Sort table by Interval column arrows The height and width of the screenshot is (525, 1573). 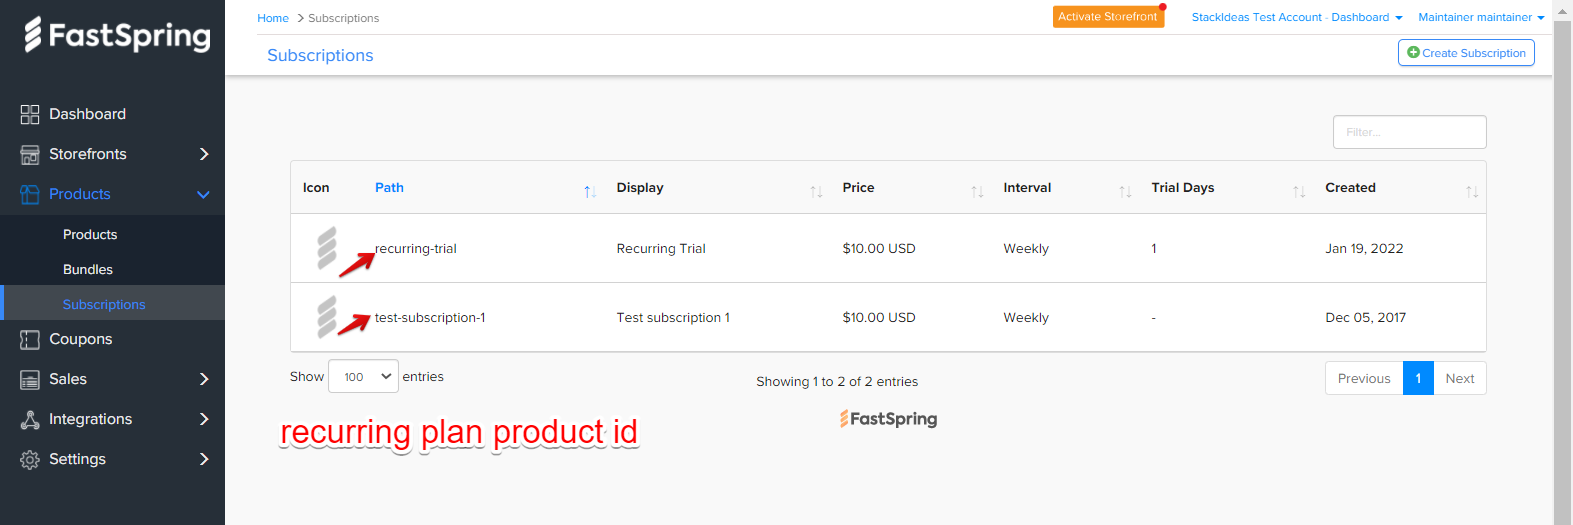tap(1125, 191)
